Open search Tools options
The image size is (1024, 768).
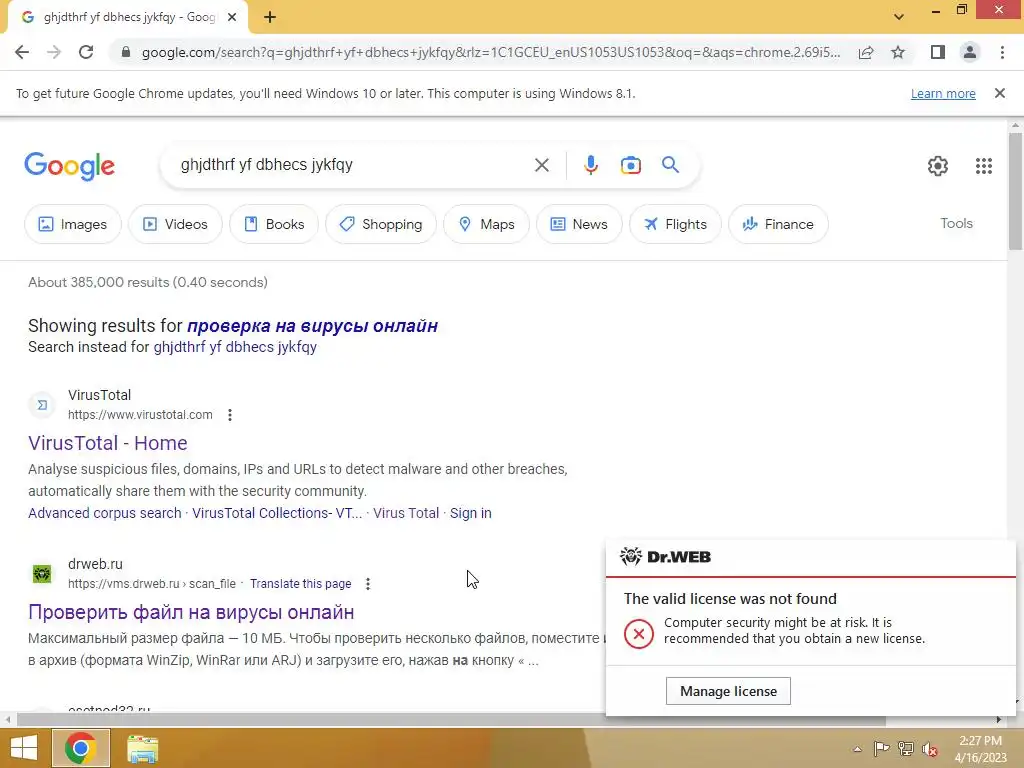click(x=956, y=223)
